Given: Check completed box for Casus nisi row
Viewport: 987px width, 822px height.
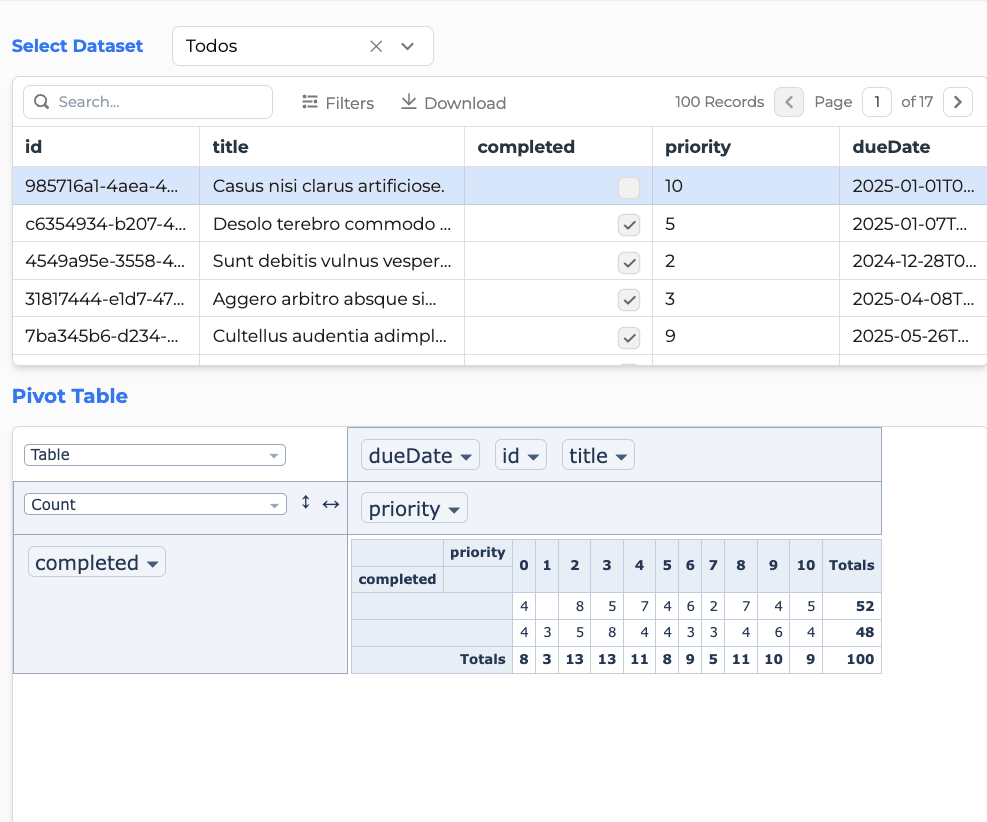Looking at the screenshot, I should coord(629,187).
